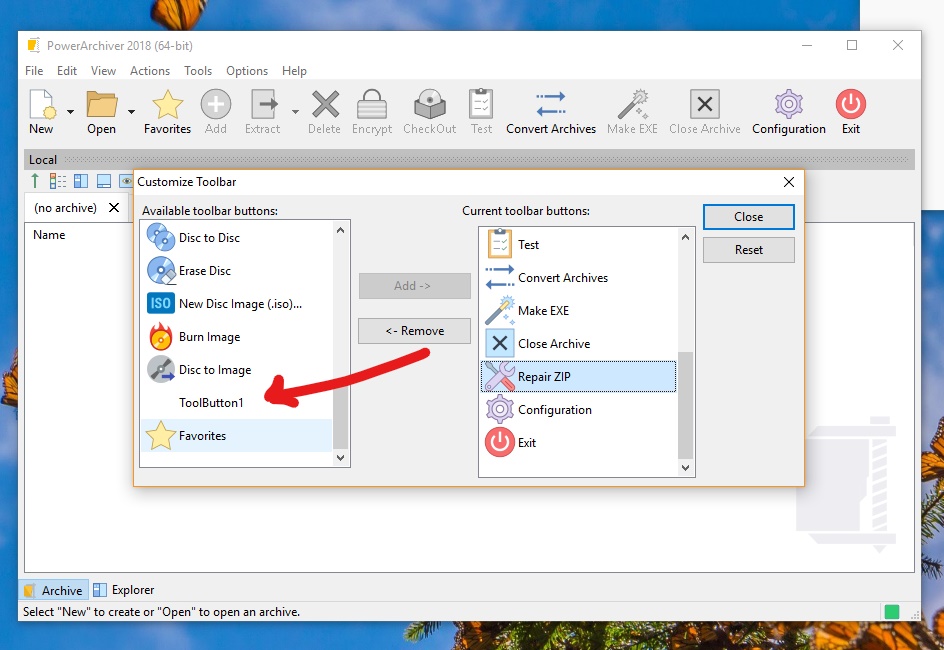Dismiss Customize Toolbar with its title-bar X
This screenshot has width=944, height=650.
[789, 182]
